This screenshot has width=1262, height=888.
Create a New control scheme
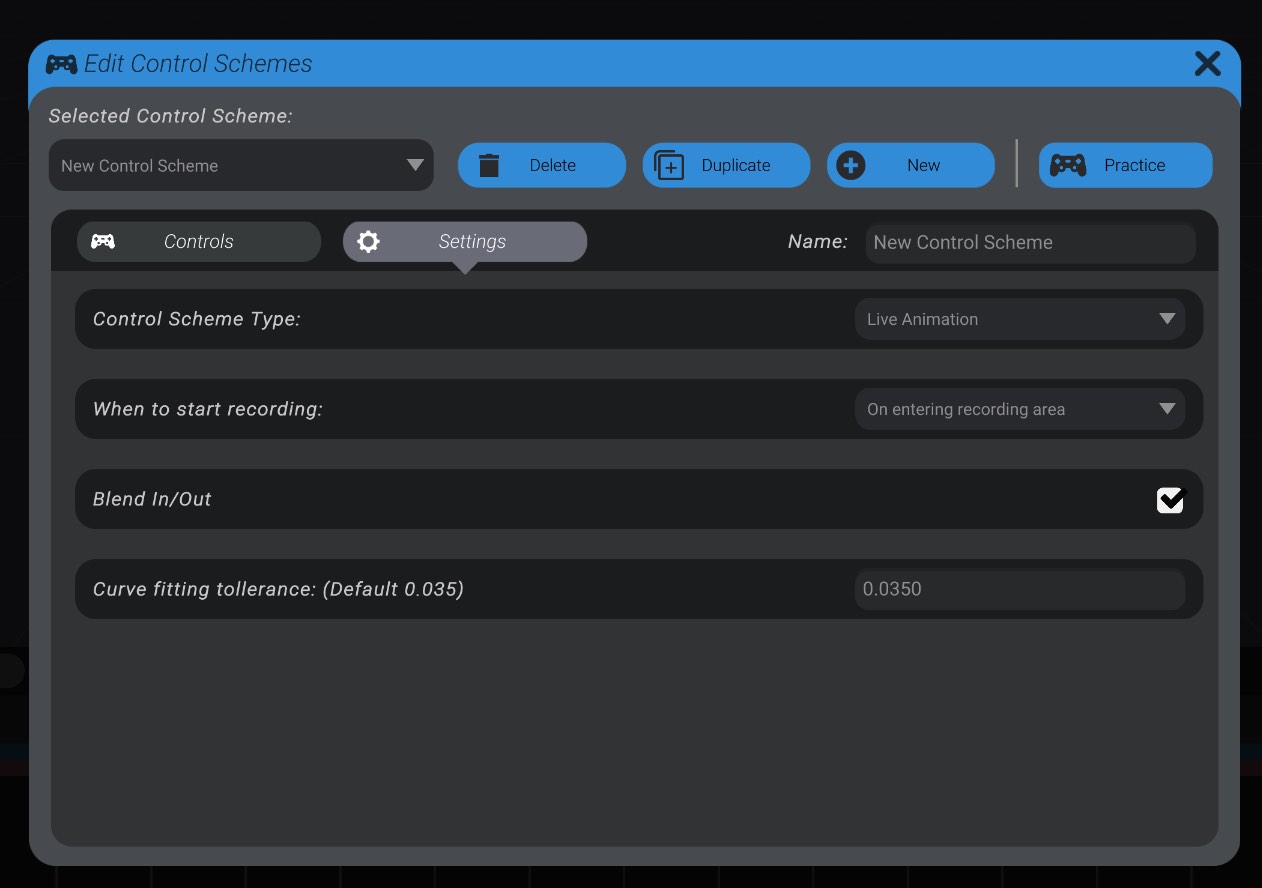click(x=910, y=164)
